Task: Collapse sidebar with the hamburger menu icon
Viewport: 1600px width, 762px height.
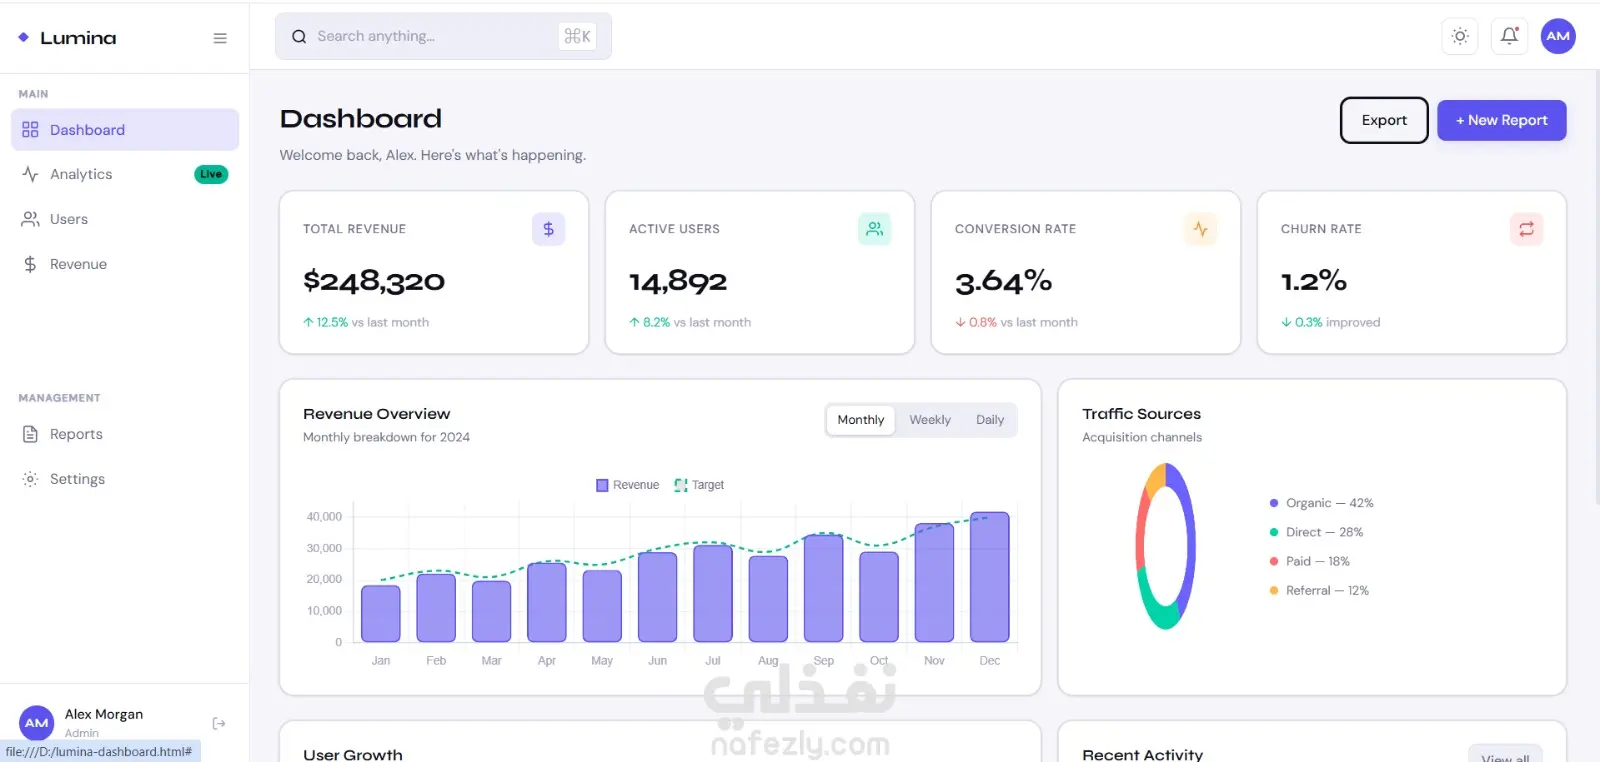Action: (x=220, y=38)
